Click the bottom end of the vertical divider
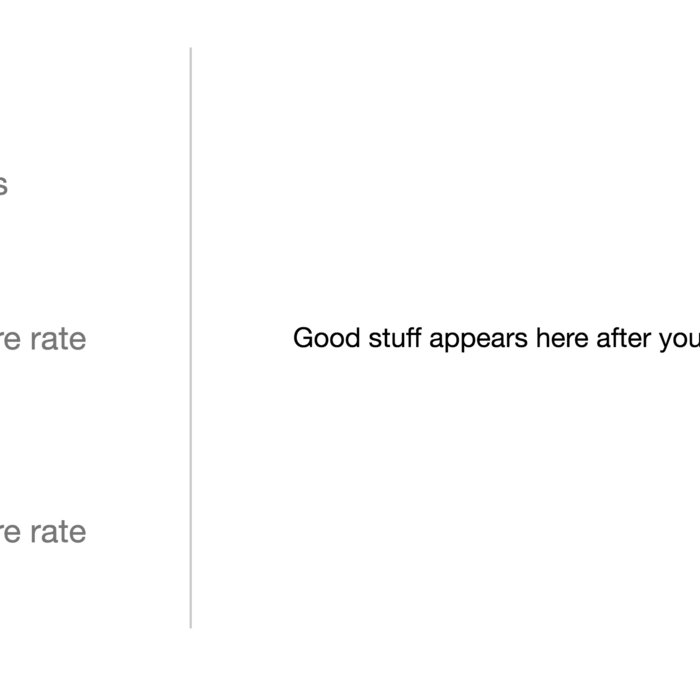The width and height of the screenshot is (700, 700). 190,625
